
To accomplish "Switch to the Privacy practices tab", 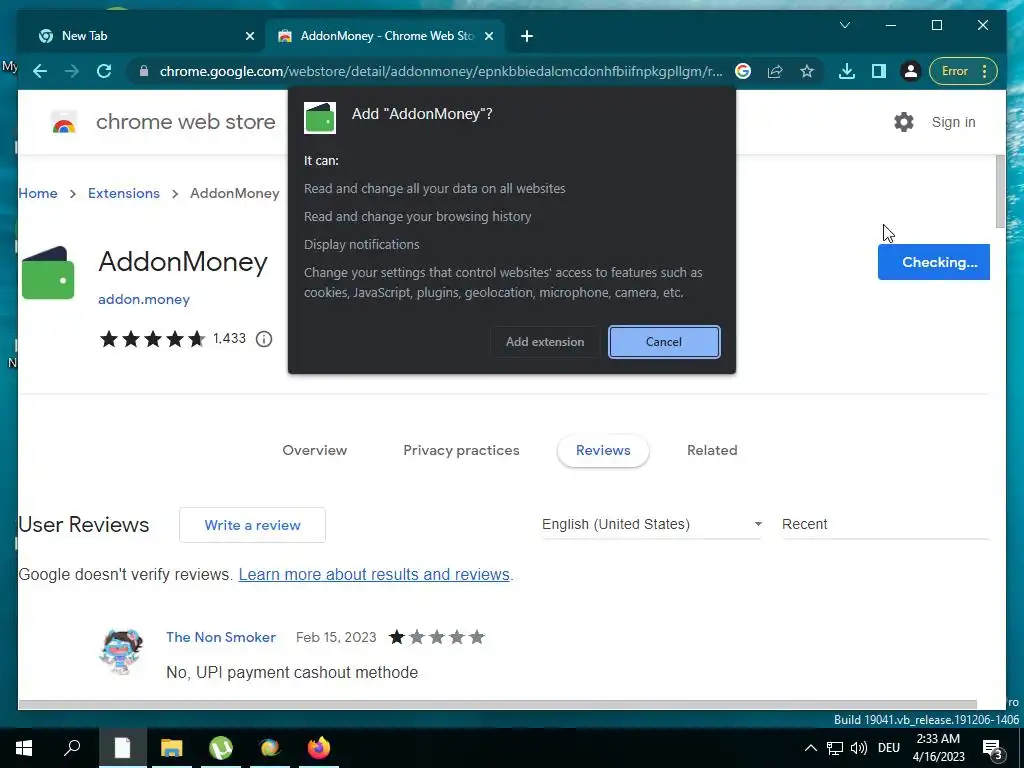I will click(x=461, y=450).
